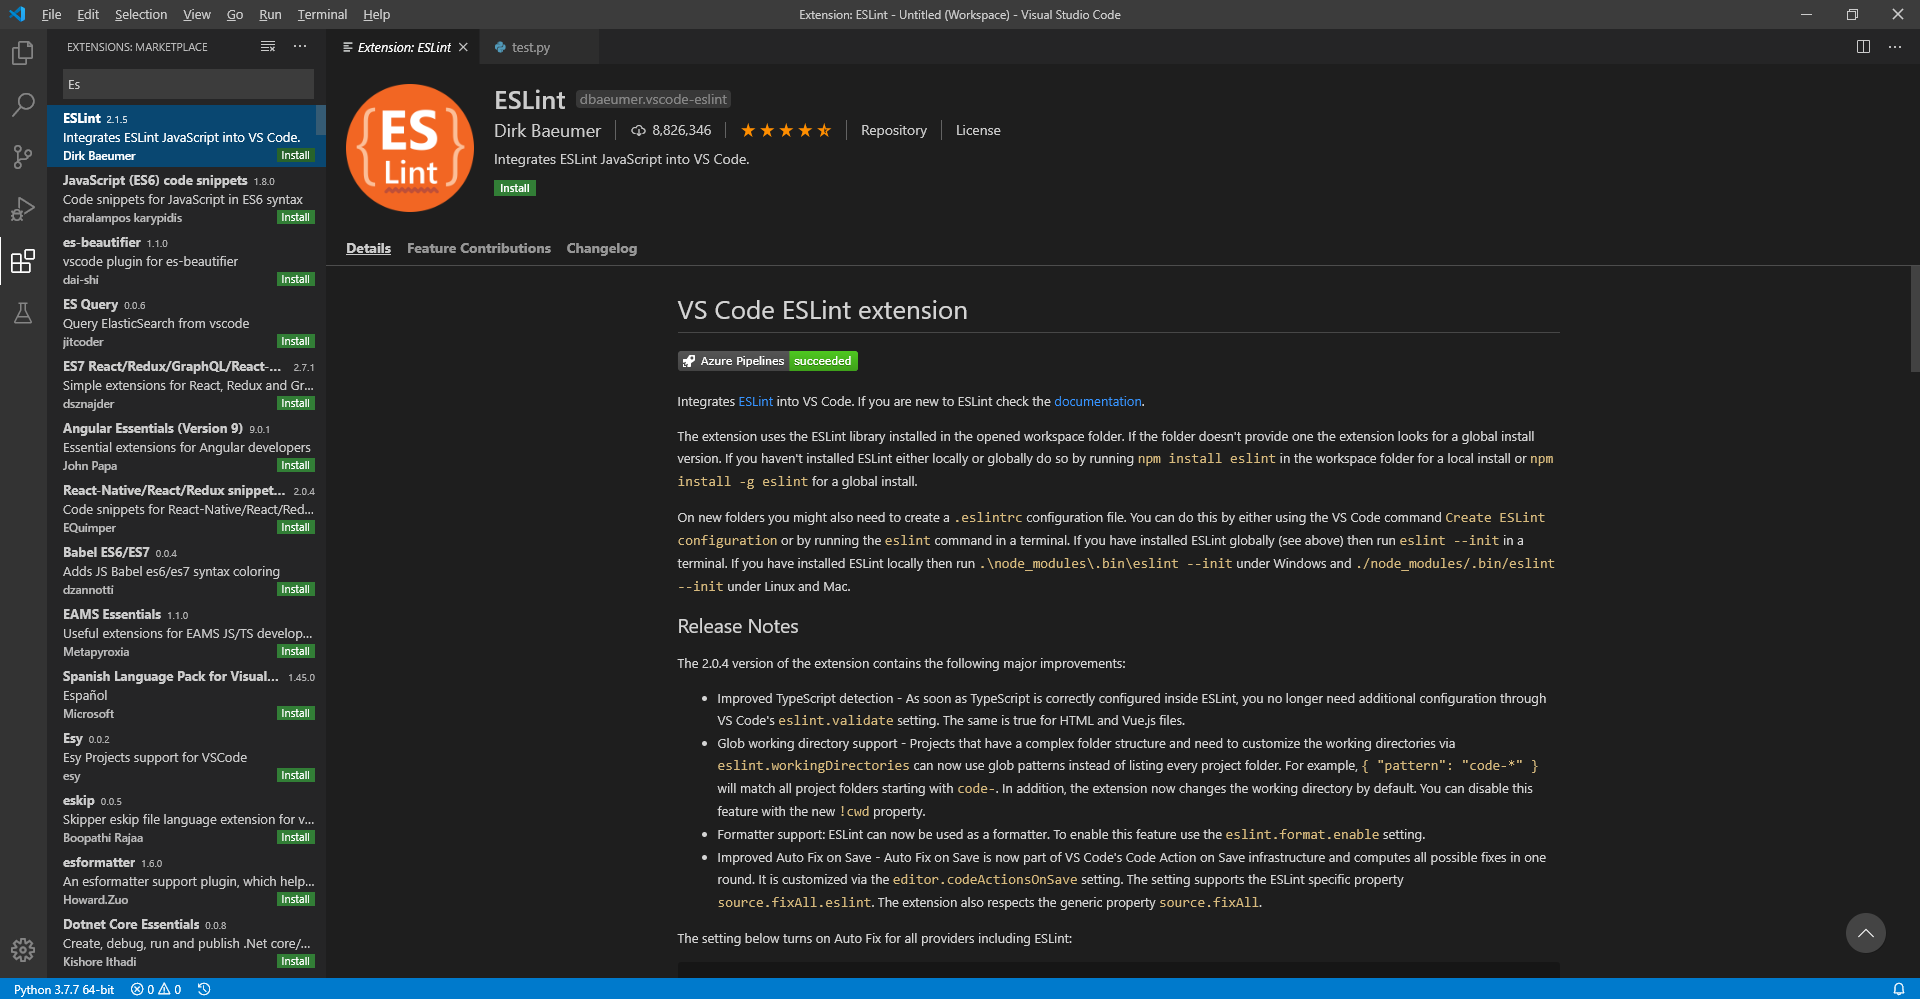Screen dimensions: 1920x999
Task: Switch to the test.py tab
Action: [538, 47]
